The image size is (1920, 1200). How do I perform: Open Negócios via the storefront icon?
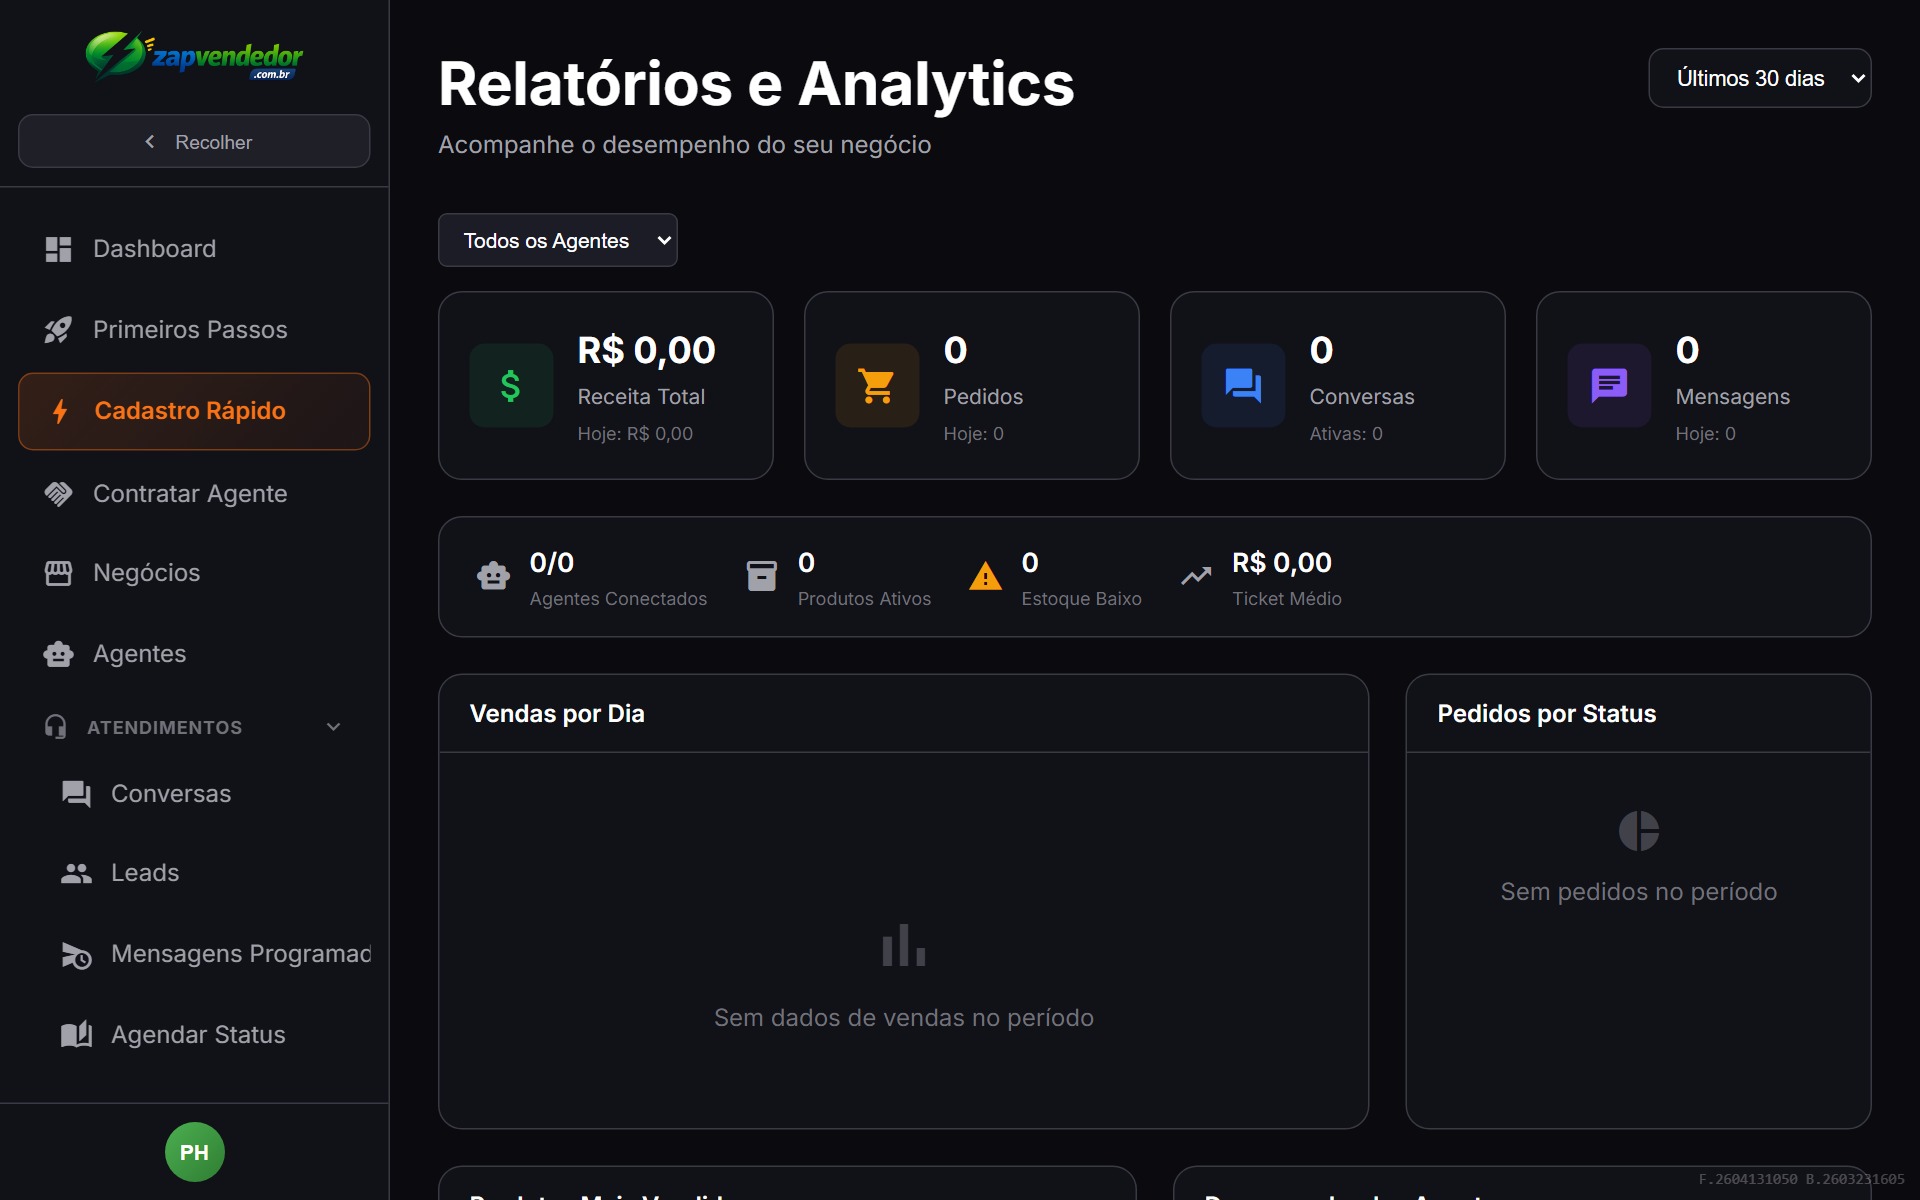[x=58, y=572]
